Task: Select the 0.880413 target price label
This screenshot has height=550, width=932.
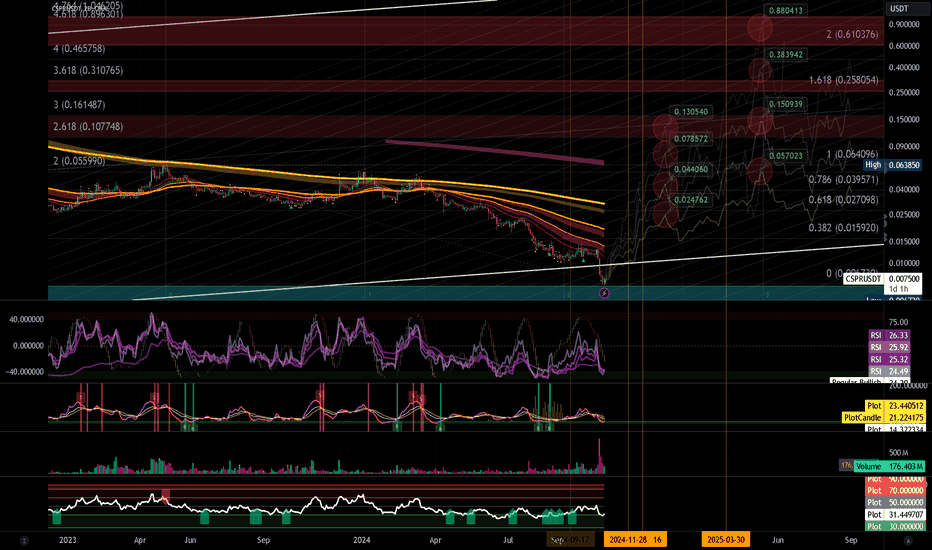Action: coord(786,10)
